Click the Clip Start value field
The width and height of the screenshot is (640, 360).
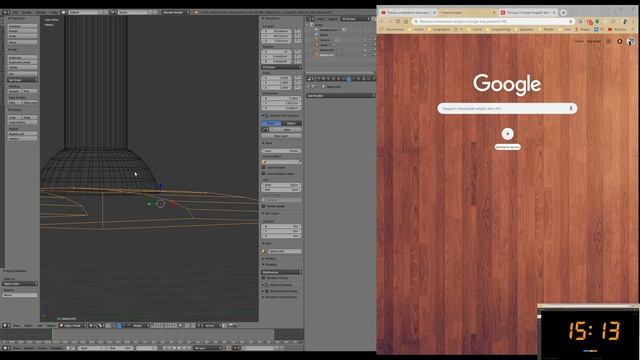pos(281,185)
